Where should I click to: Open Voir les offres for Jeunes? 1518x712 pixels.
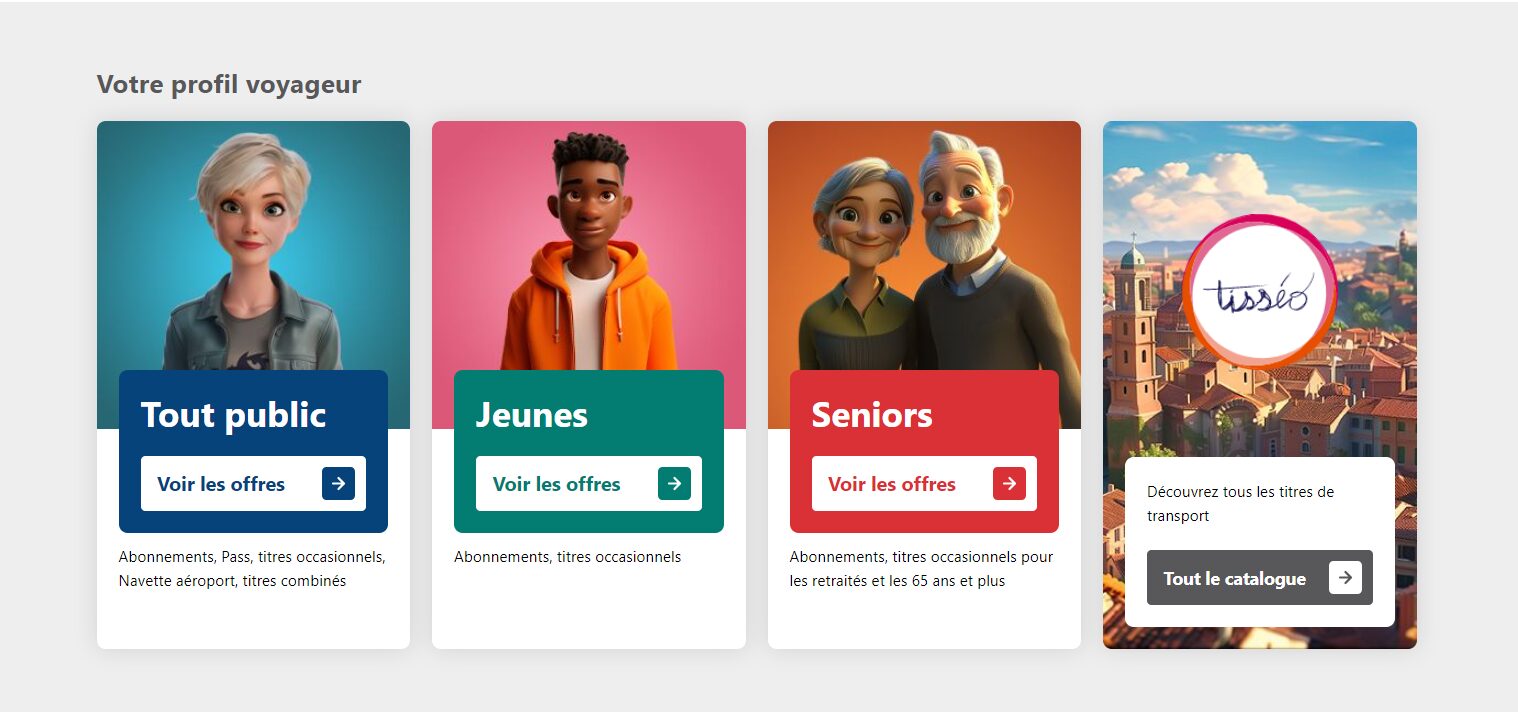pyautogui.click(x=589, y=484)
